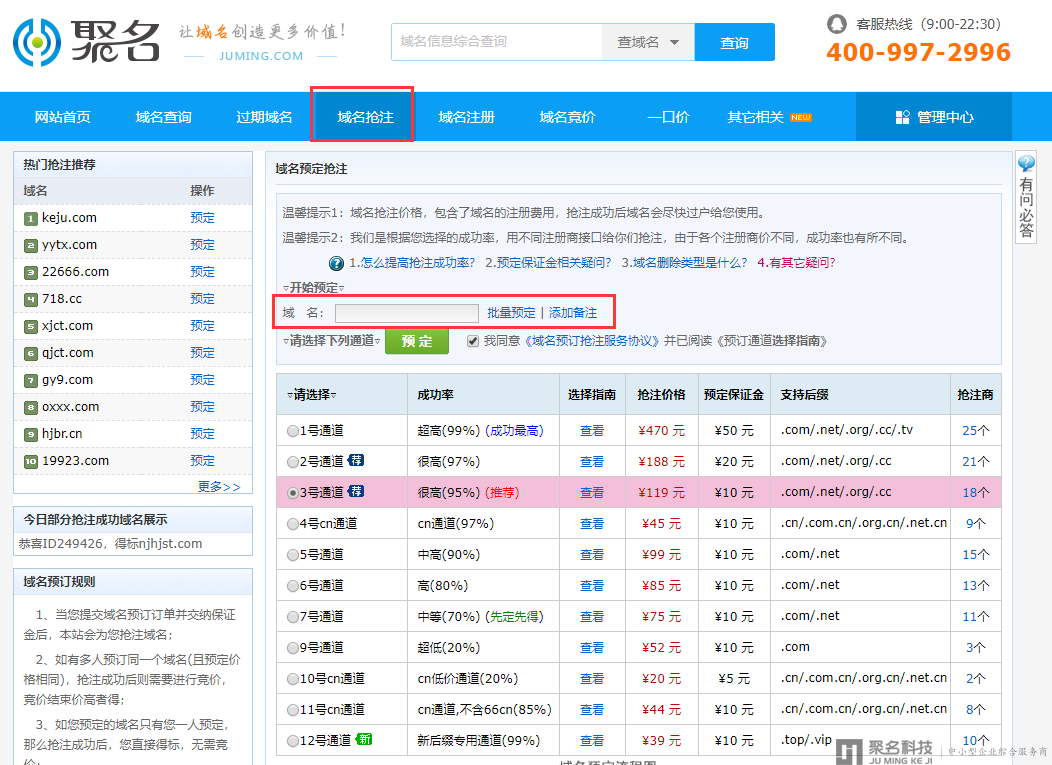The width and height of the screenshot is (1052, 765).
Task: Click 4.有其它疑问? link
Action: [x=796, y=263]
